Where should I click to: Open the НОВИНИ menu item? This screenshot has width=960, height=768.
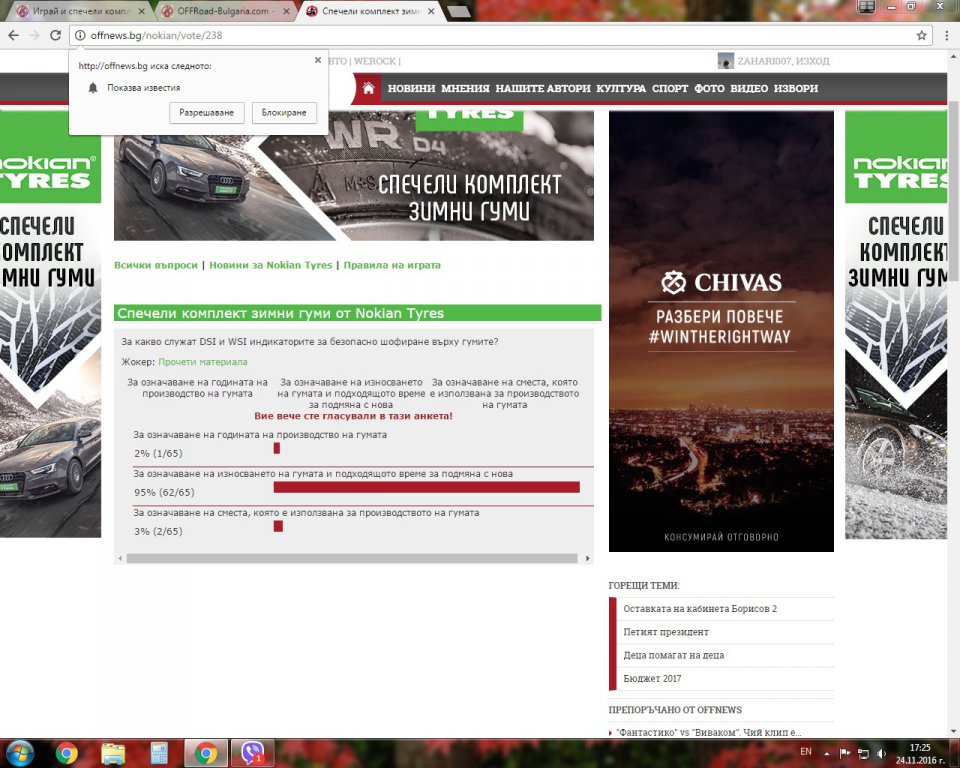tap(411, 89)
